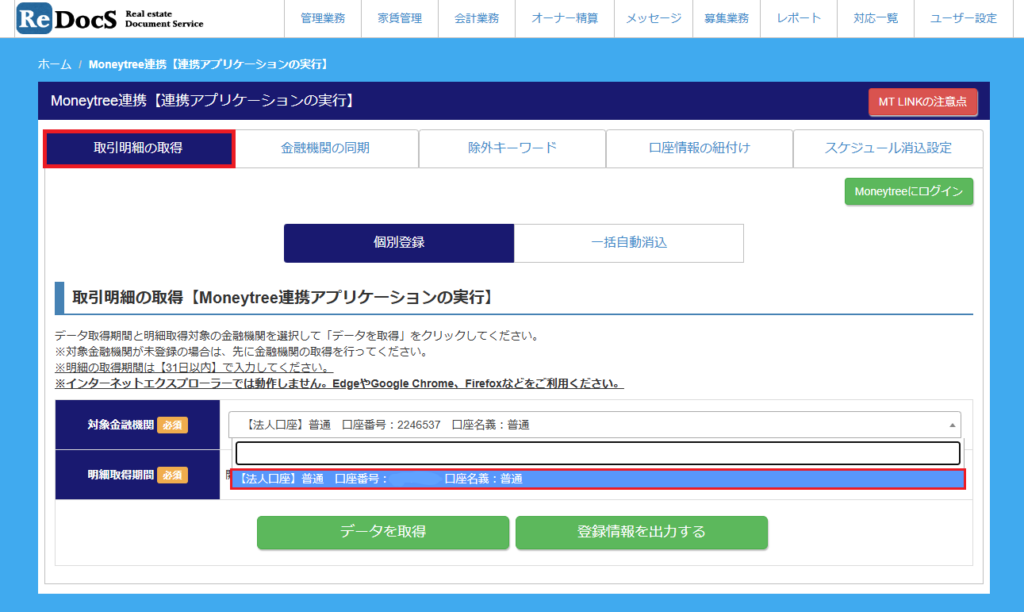Select the 取引明細の取得 tab
The width and height of the screenshot is (1024, 612).
click(x=138, y=148)
